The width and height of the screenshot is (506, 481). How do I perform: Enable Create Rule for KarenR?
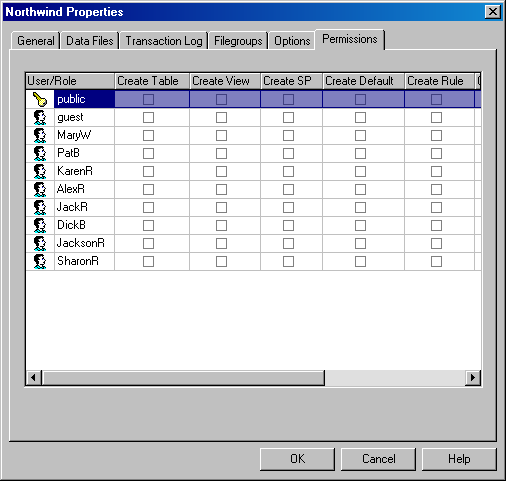[x=436, y=171]
